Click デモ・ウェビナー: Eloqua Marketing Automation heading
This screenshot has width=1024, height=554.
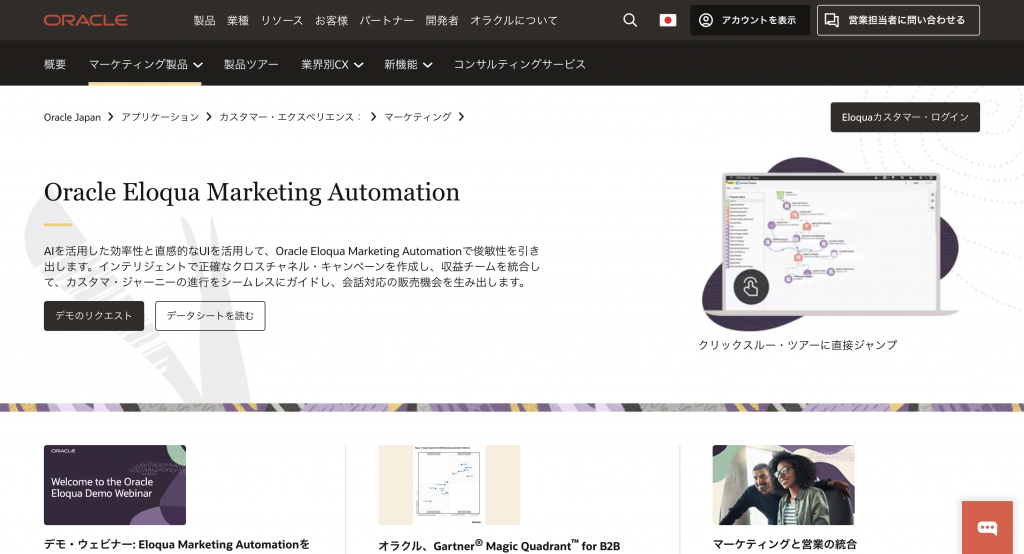[x=176, y=545]
